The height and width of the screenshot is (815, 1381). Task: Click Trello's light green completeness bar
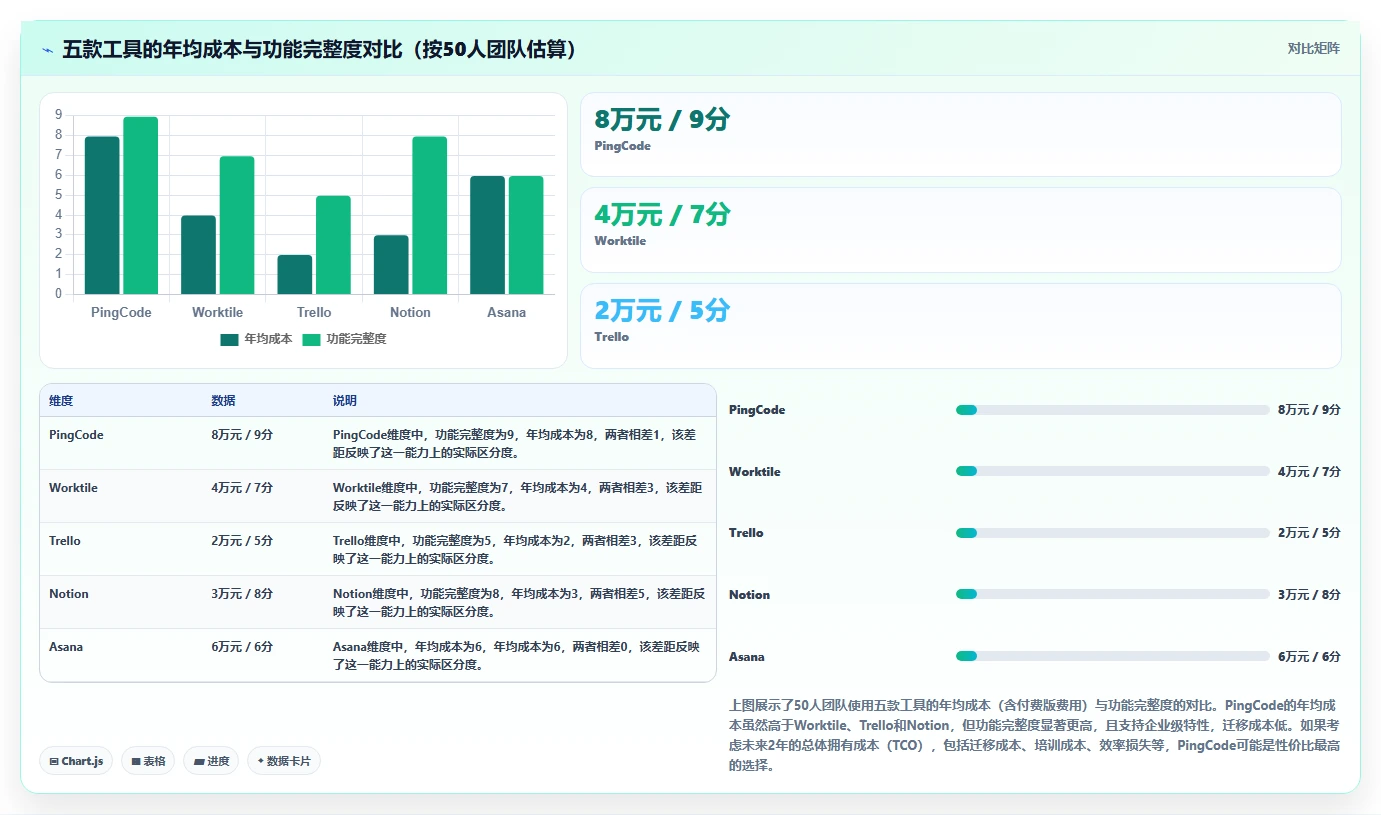click(333, 245)
